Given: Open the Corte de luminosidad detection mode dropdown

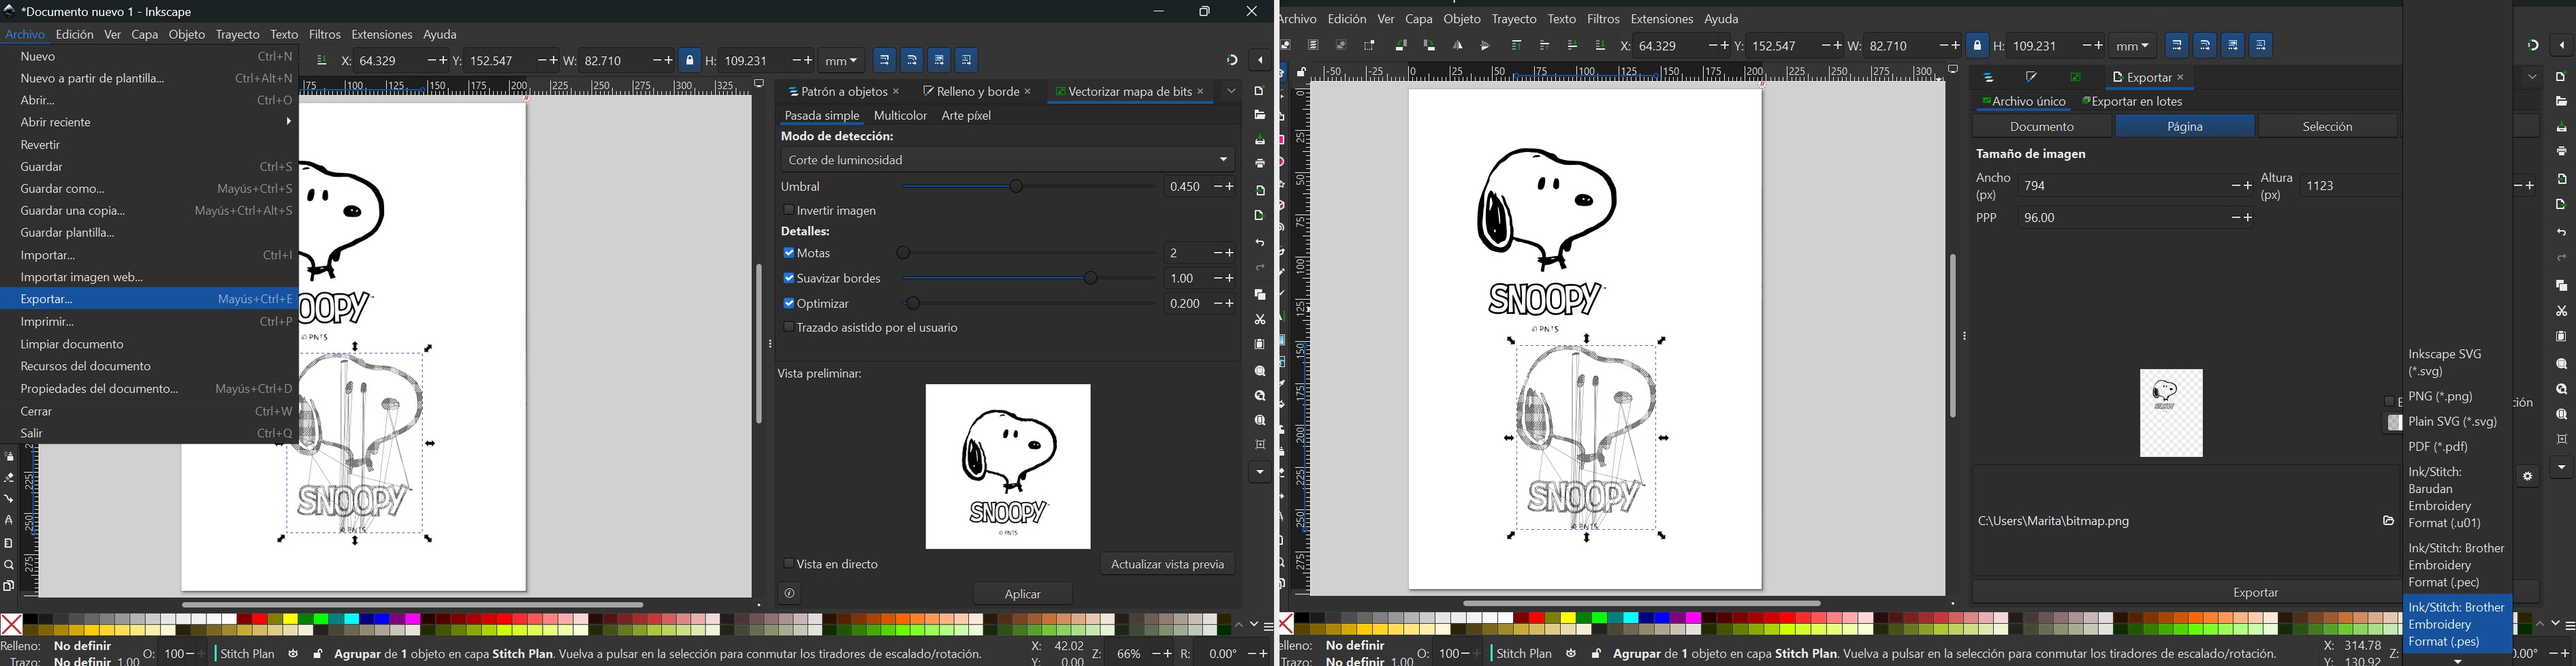Looking at the screenshot, I should [x=1007, y=160].
